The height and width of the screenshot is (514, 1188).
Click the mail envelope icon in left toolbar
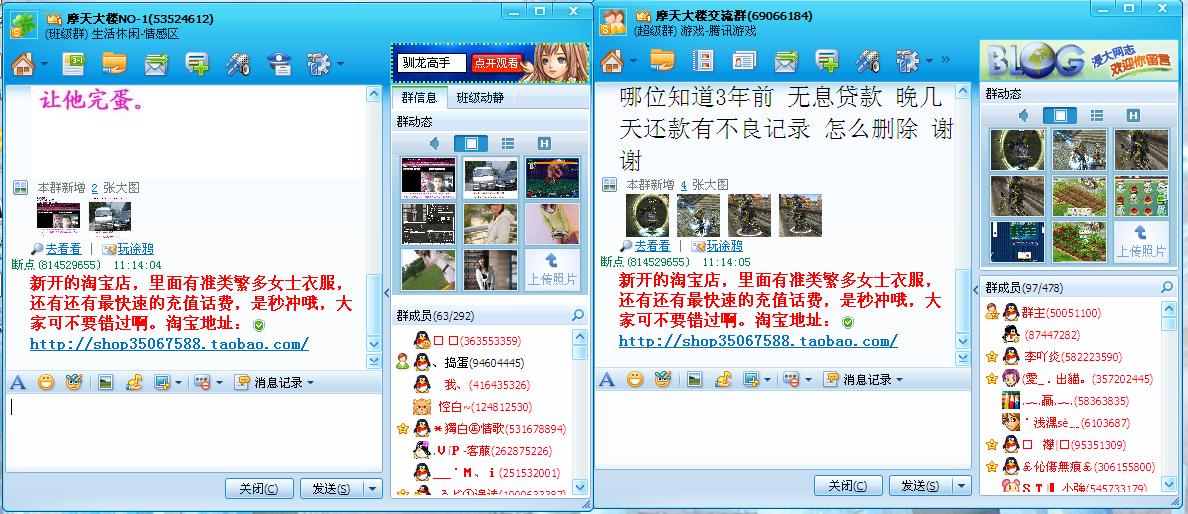[x=155, y=64]
